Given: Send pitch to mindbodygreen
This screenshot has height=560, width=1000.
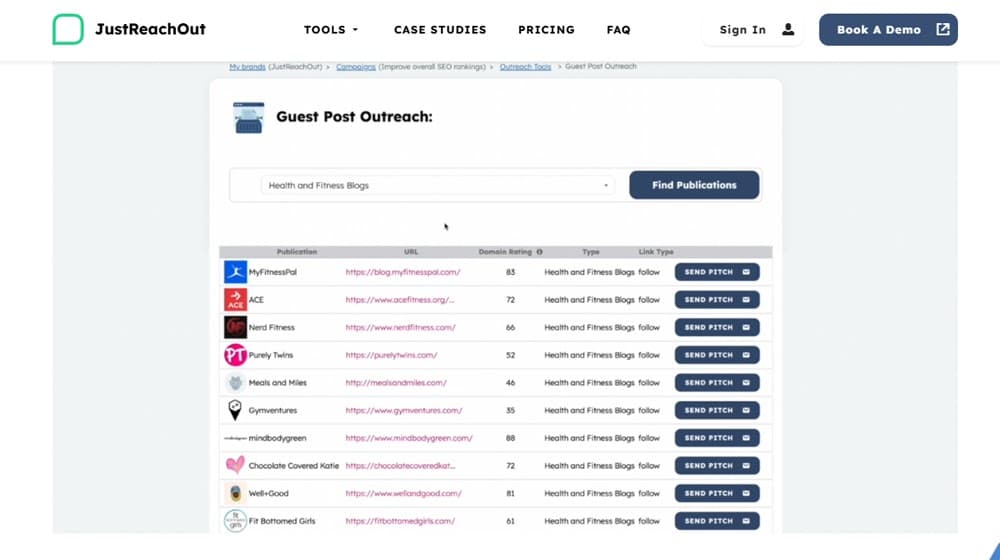Looking at the screenshot, I should click(x=717, y=438).
